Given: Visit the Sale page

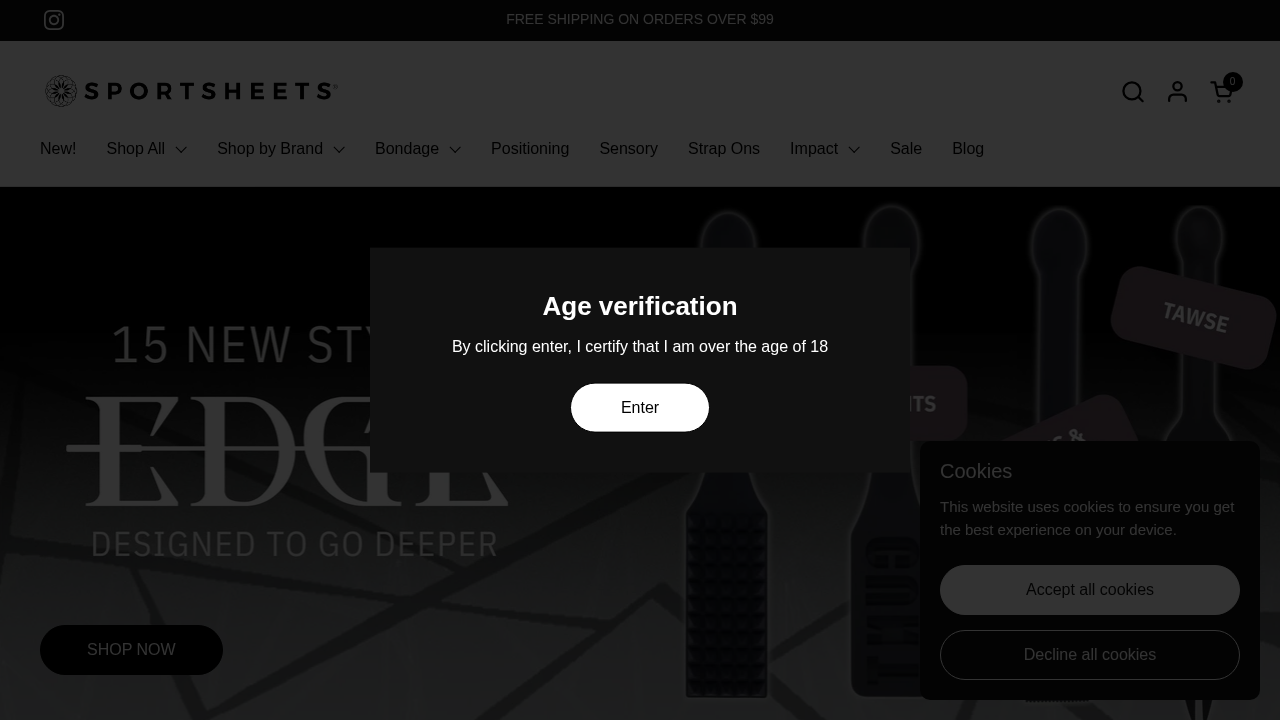Looking at the screenshot, I should coord(905,149).
